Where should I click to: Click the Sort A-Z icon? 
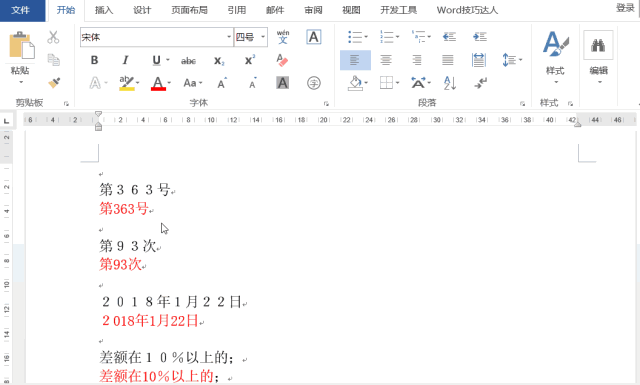[x=449, y=83]
